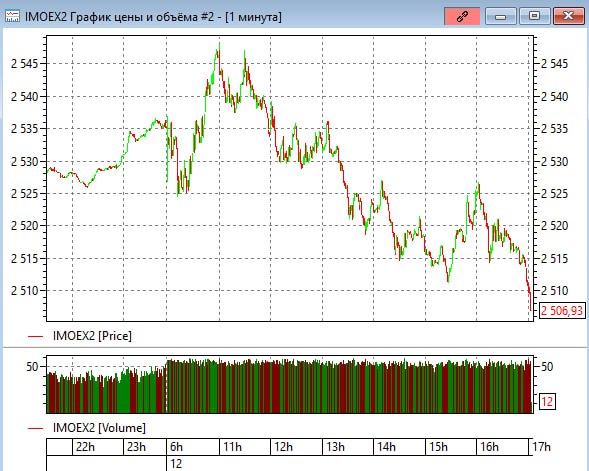
Task: Select the IMOEX2 [Volume] legend entry
Action: coord(99,428)
